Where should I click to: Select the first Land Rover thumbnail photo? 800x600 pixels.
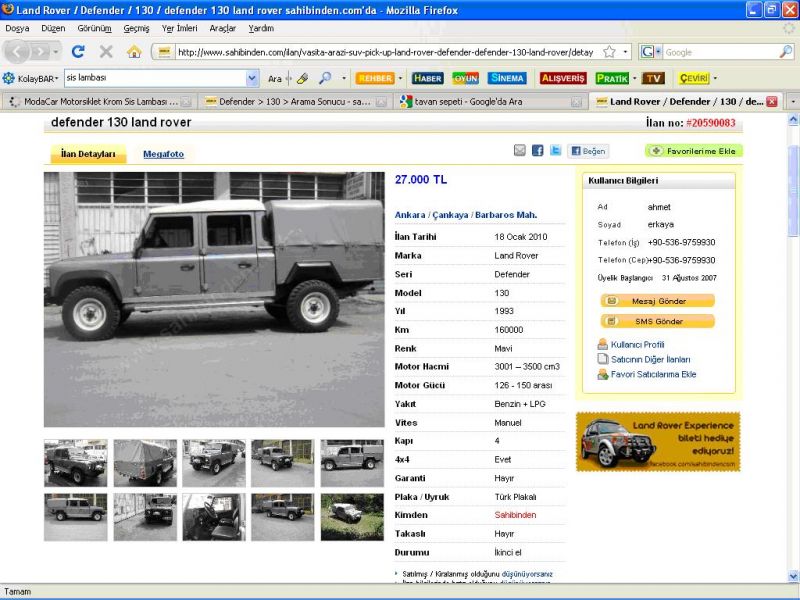(x=76, y=463)
